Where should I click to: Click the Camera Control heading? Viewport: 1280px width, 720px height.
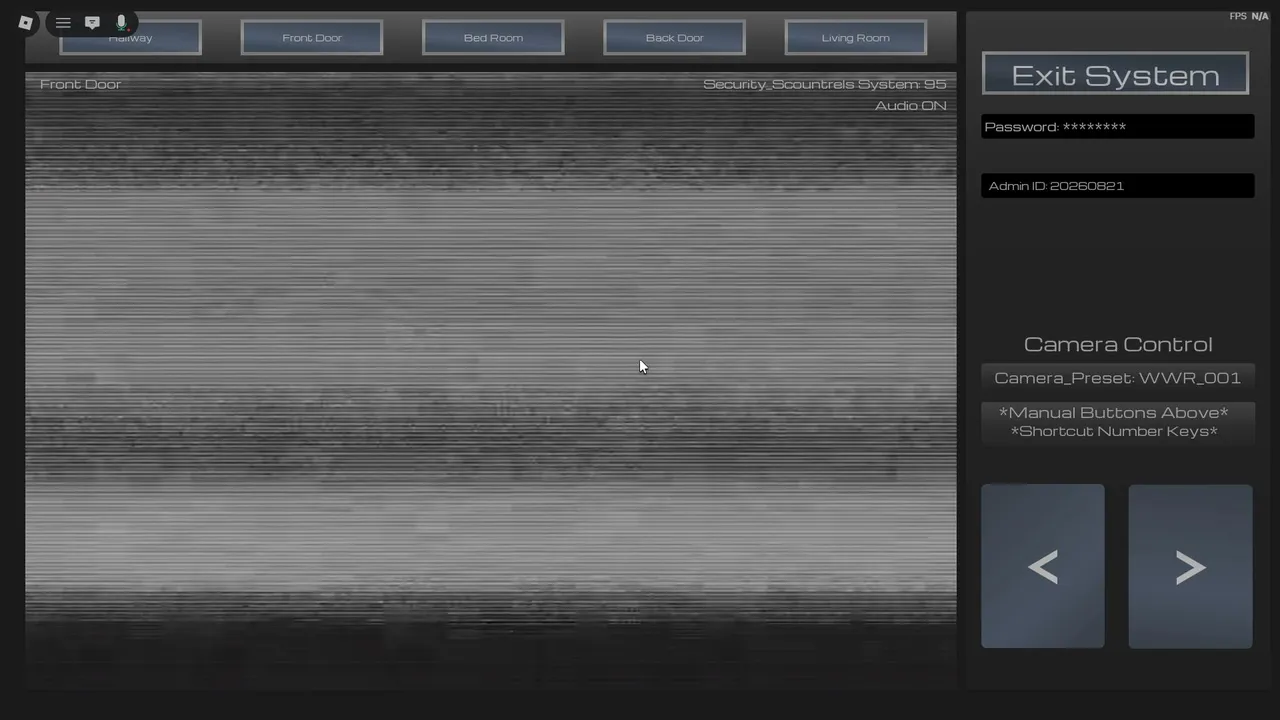tap(1118, 344)
